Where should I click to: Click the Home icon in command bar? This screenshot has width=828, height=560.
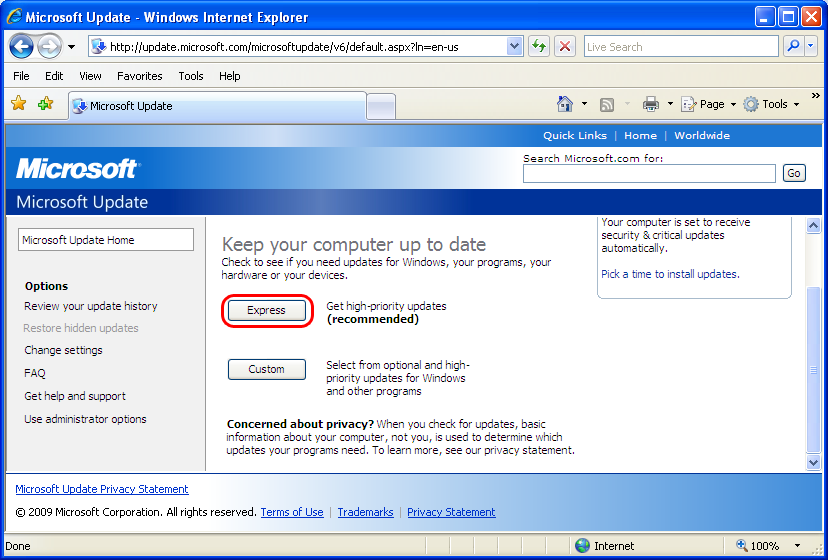[565, 104]
